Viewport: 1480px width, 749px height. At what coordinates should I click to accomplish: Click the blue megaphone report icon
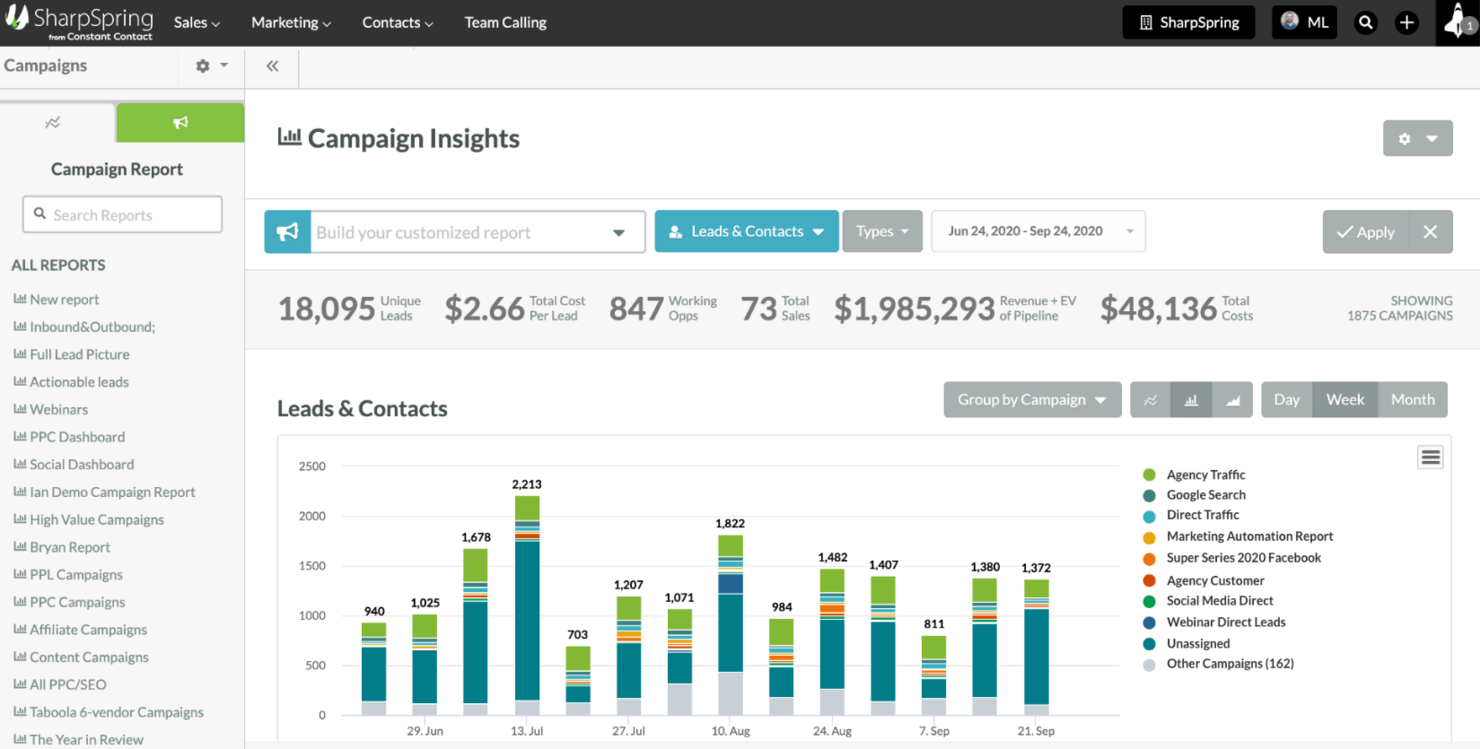tap(288, 232)
